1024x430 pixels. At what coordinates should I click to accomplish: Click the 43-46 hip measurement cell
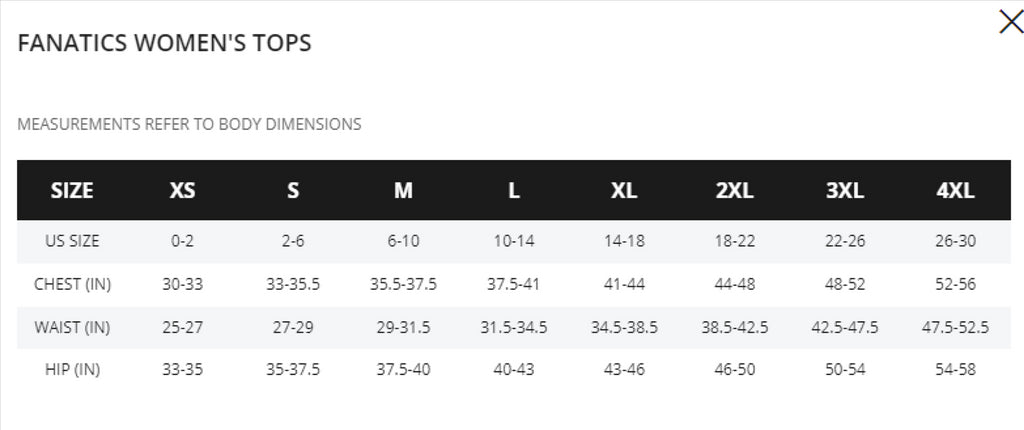(x=624, y=369)
